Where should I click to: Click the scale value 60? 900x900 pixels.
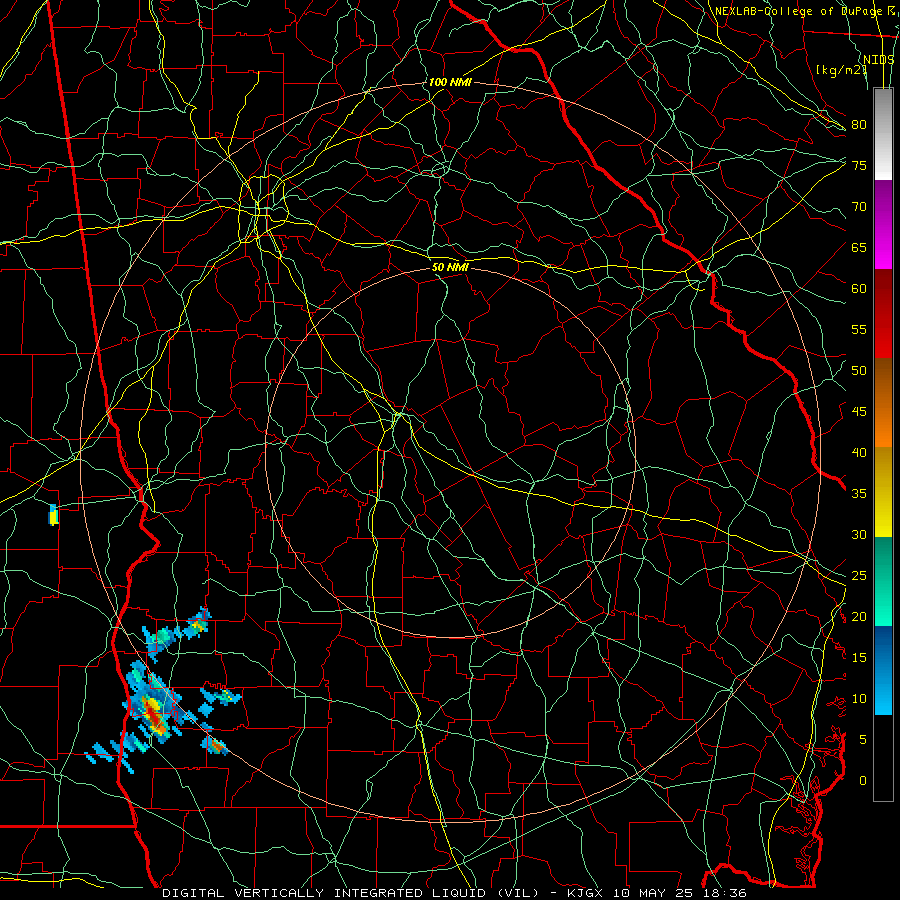point(859,289)
